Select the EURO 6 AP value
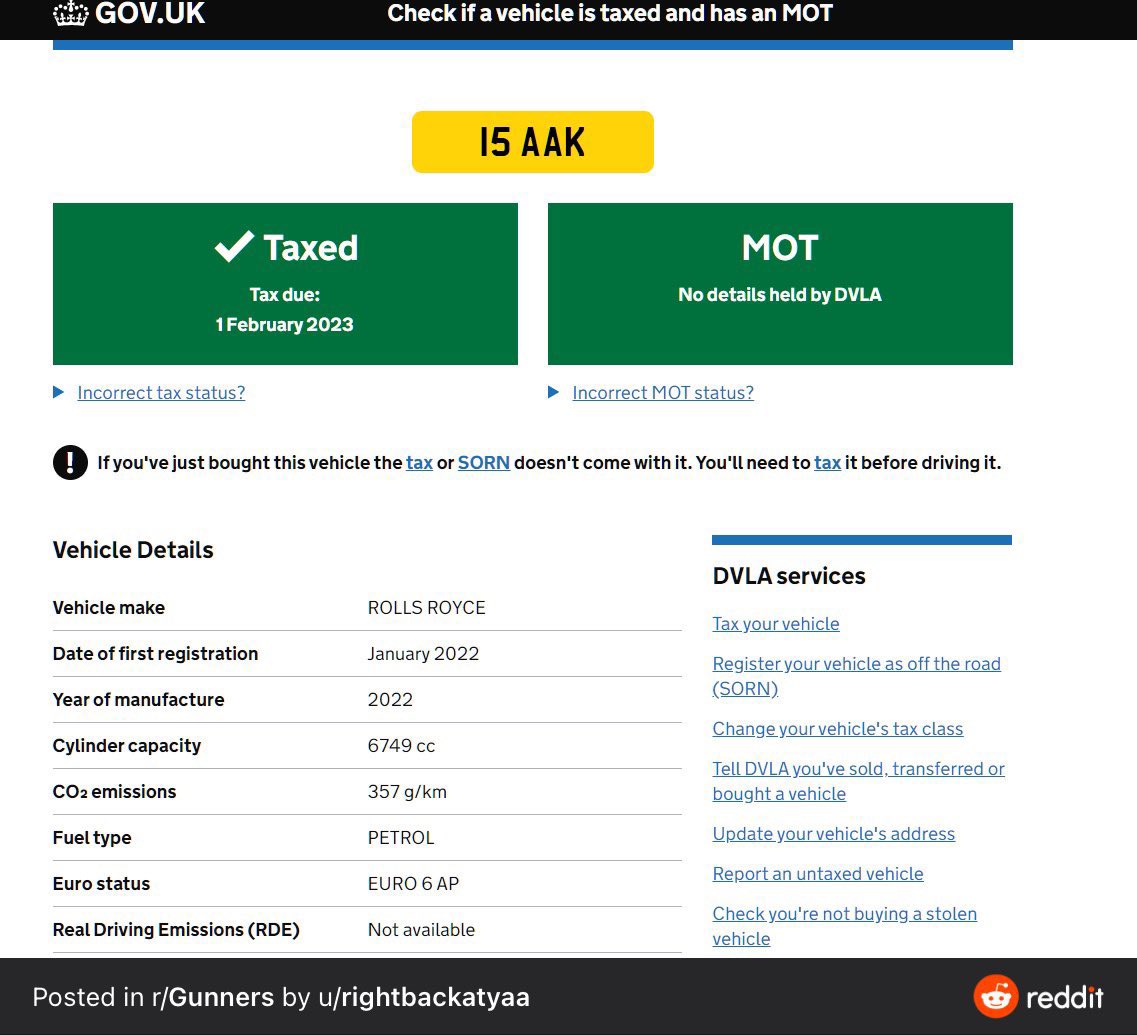The height and width of the screenshot is (1035, 1137). pos(413,883)
